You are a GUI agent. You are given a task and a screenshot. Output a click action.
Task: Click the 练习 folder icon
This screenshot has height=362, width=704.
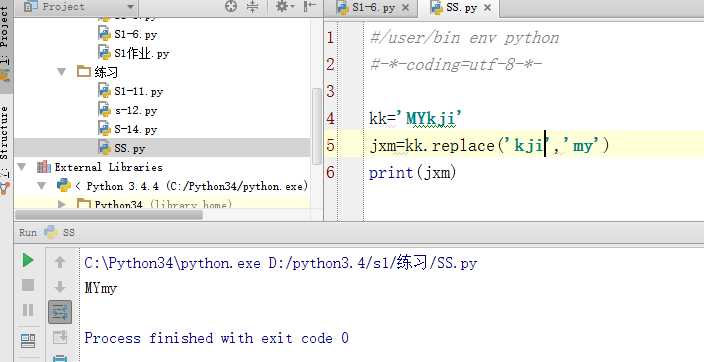(84, 71)
